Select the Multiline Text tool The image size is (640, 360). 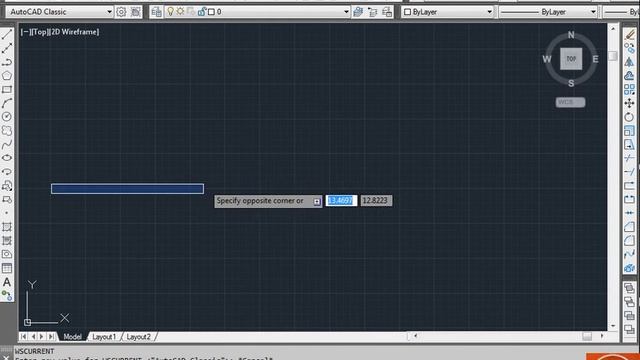tap(7, 282)
